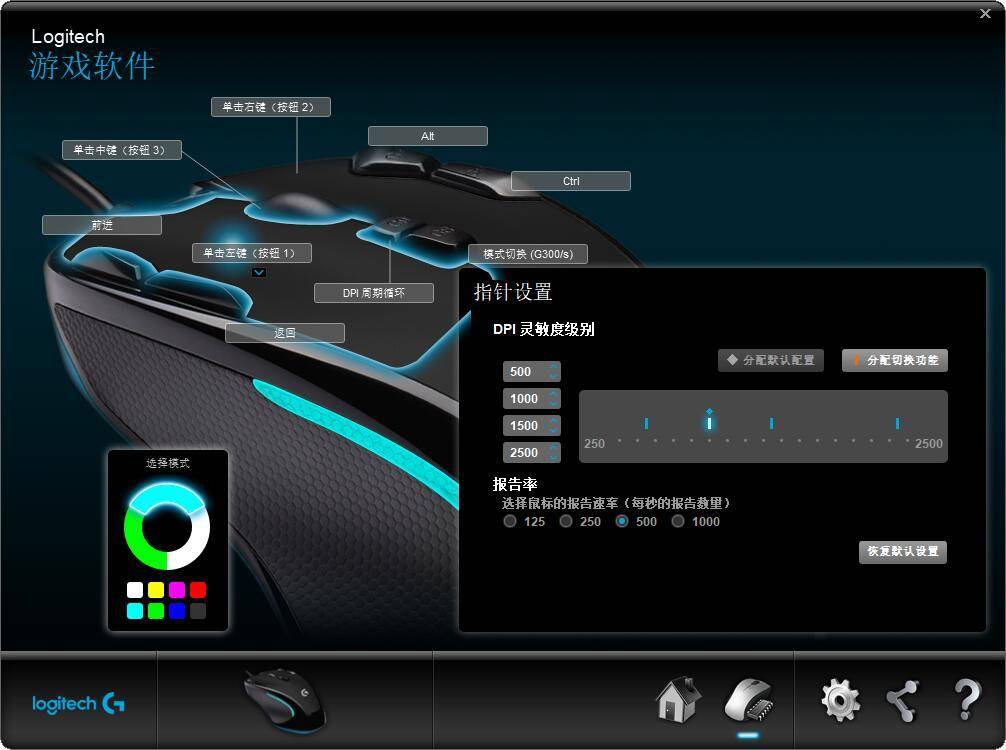The height and width of the screenshot is (750, 1006).
Task: Click the 单击左键 (按钮 1) assignment
Action: [252, 253]
